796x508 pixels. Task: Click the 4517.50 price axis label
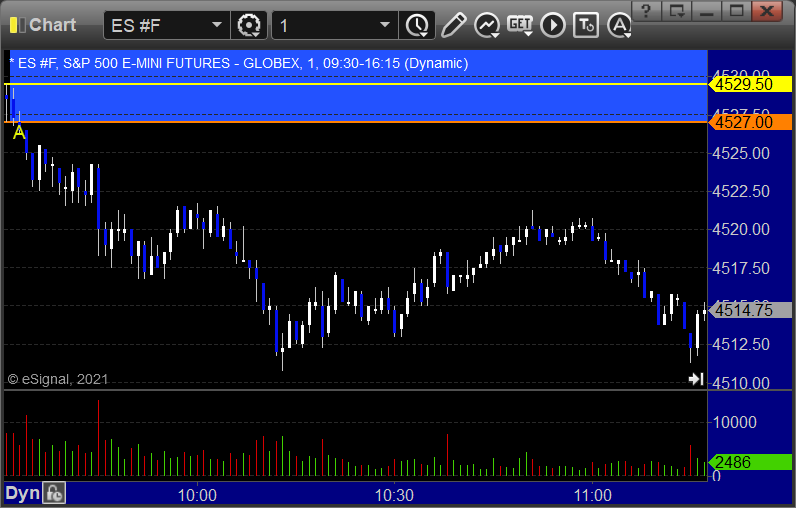741,268
